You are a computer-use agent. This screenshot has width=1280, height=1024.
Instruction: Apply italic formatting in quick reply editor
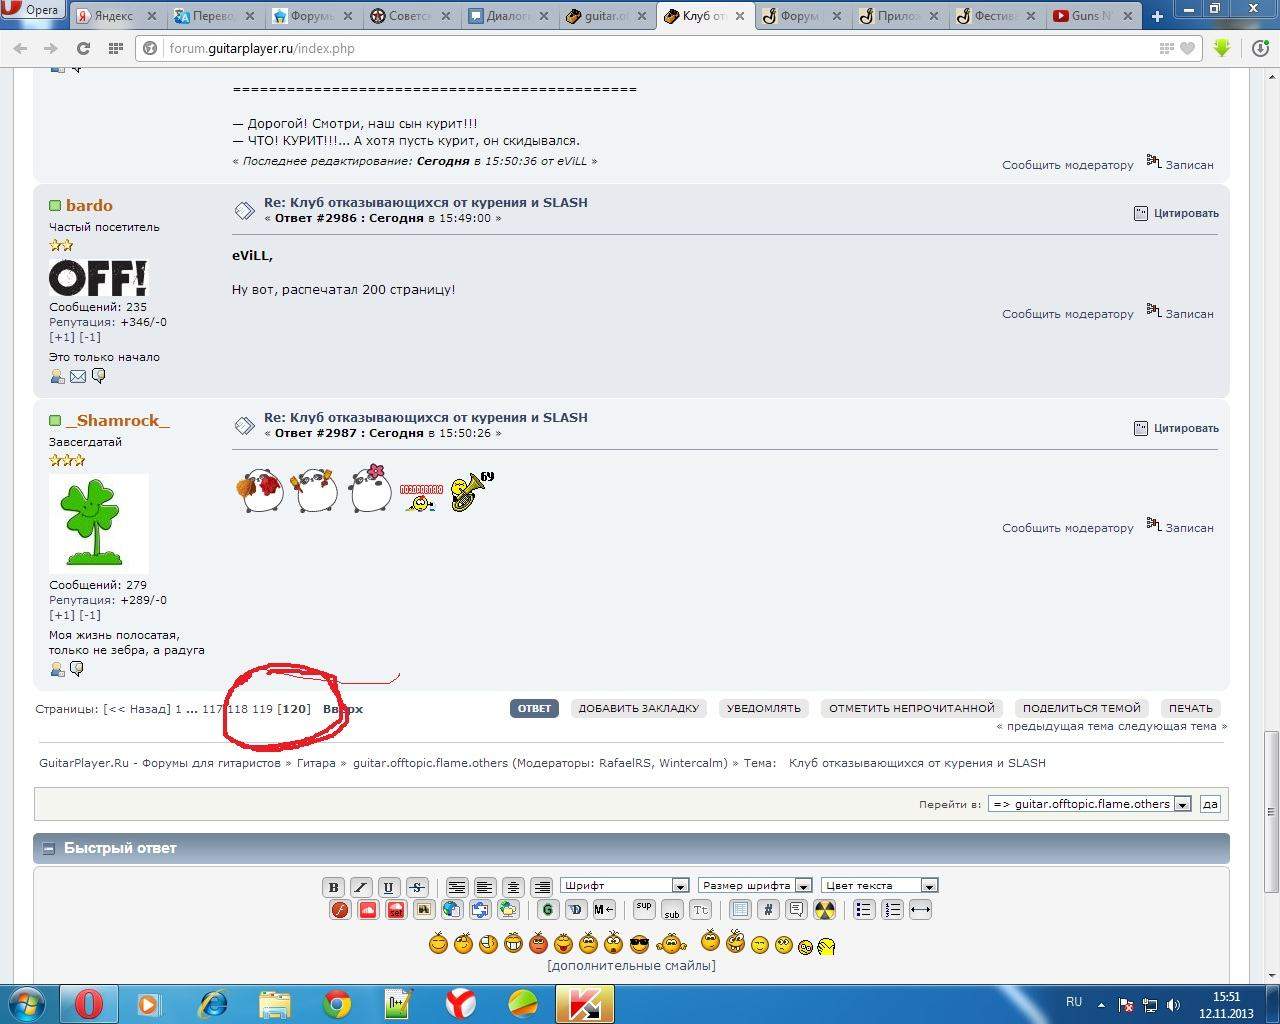[x=361, y=886]
